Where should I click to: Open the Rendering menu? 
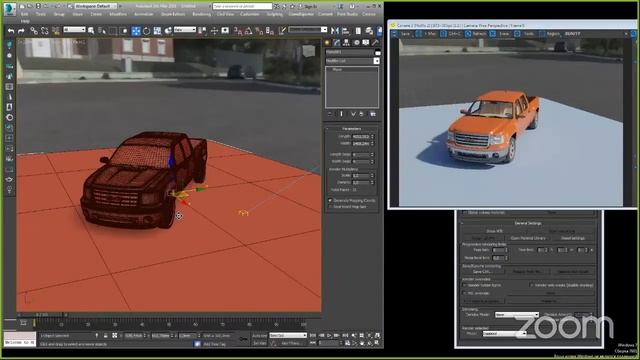(201, 14)
